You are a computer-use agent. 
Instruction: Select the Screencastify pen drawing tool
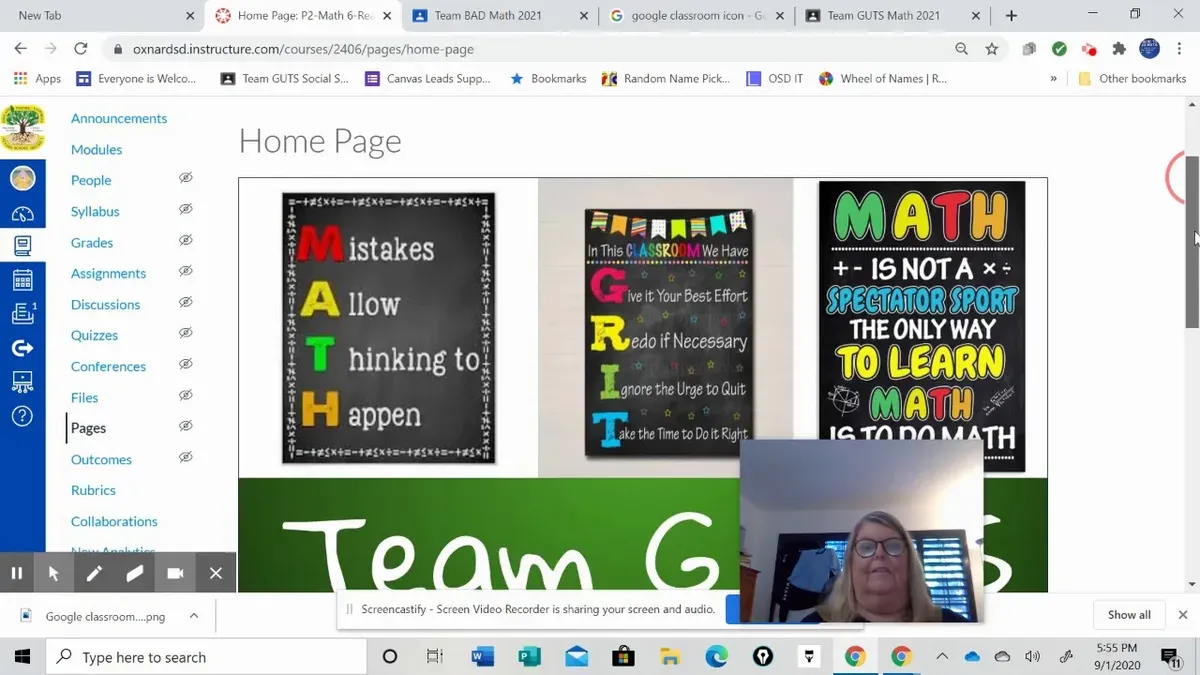[94, 573]
